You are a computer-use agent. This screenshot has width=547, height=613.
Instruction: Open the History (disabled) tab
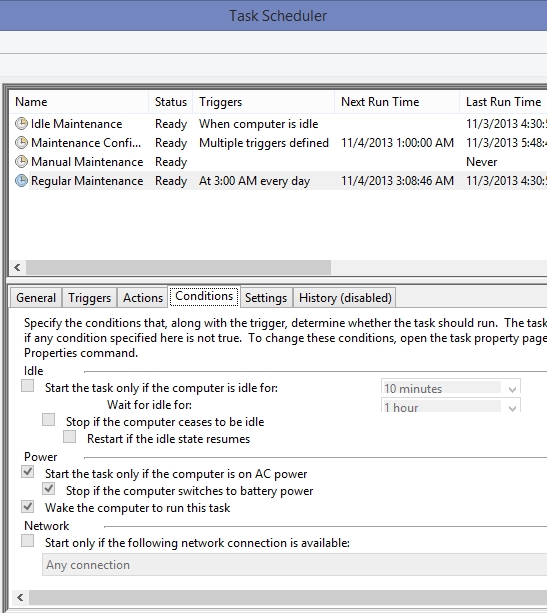[345, 298]
